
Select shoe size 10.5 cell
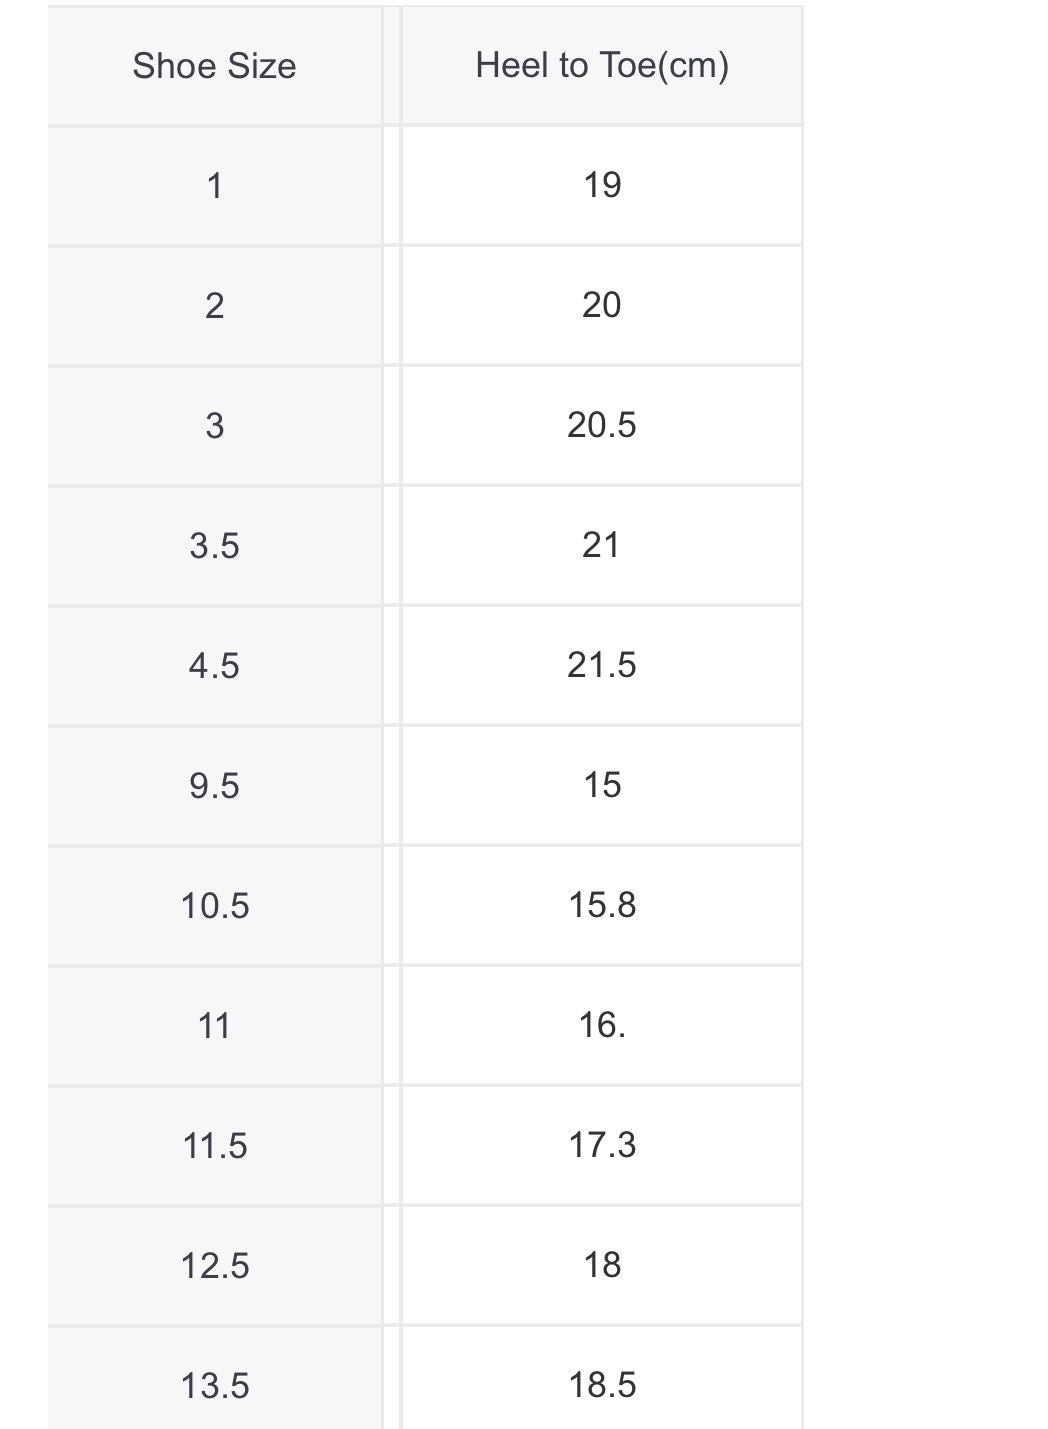click(x=214, y=906)
